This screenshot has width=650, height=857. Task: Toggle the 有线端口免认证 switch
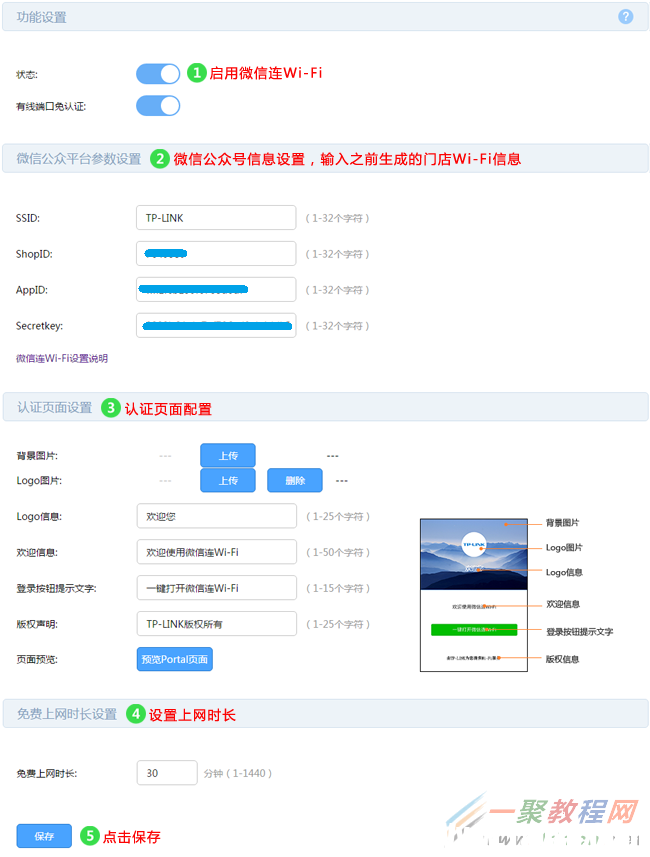tap(158, 106)
